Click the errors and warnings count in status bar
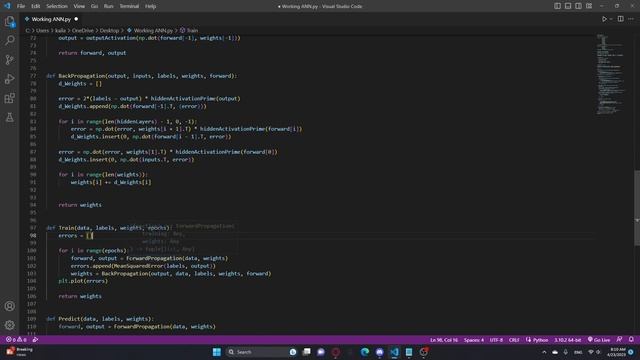 pyautogui.click(x=16, y=340)
